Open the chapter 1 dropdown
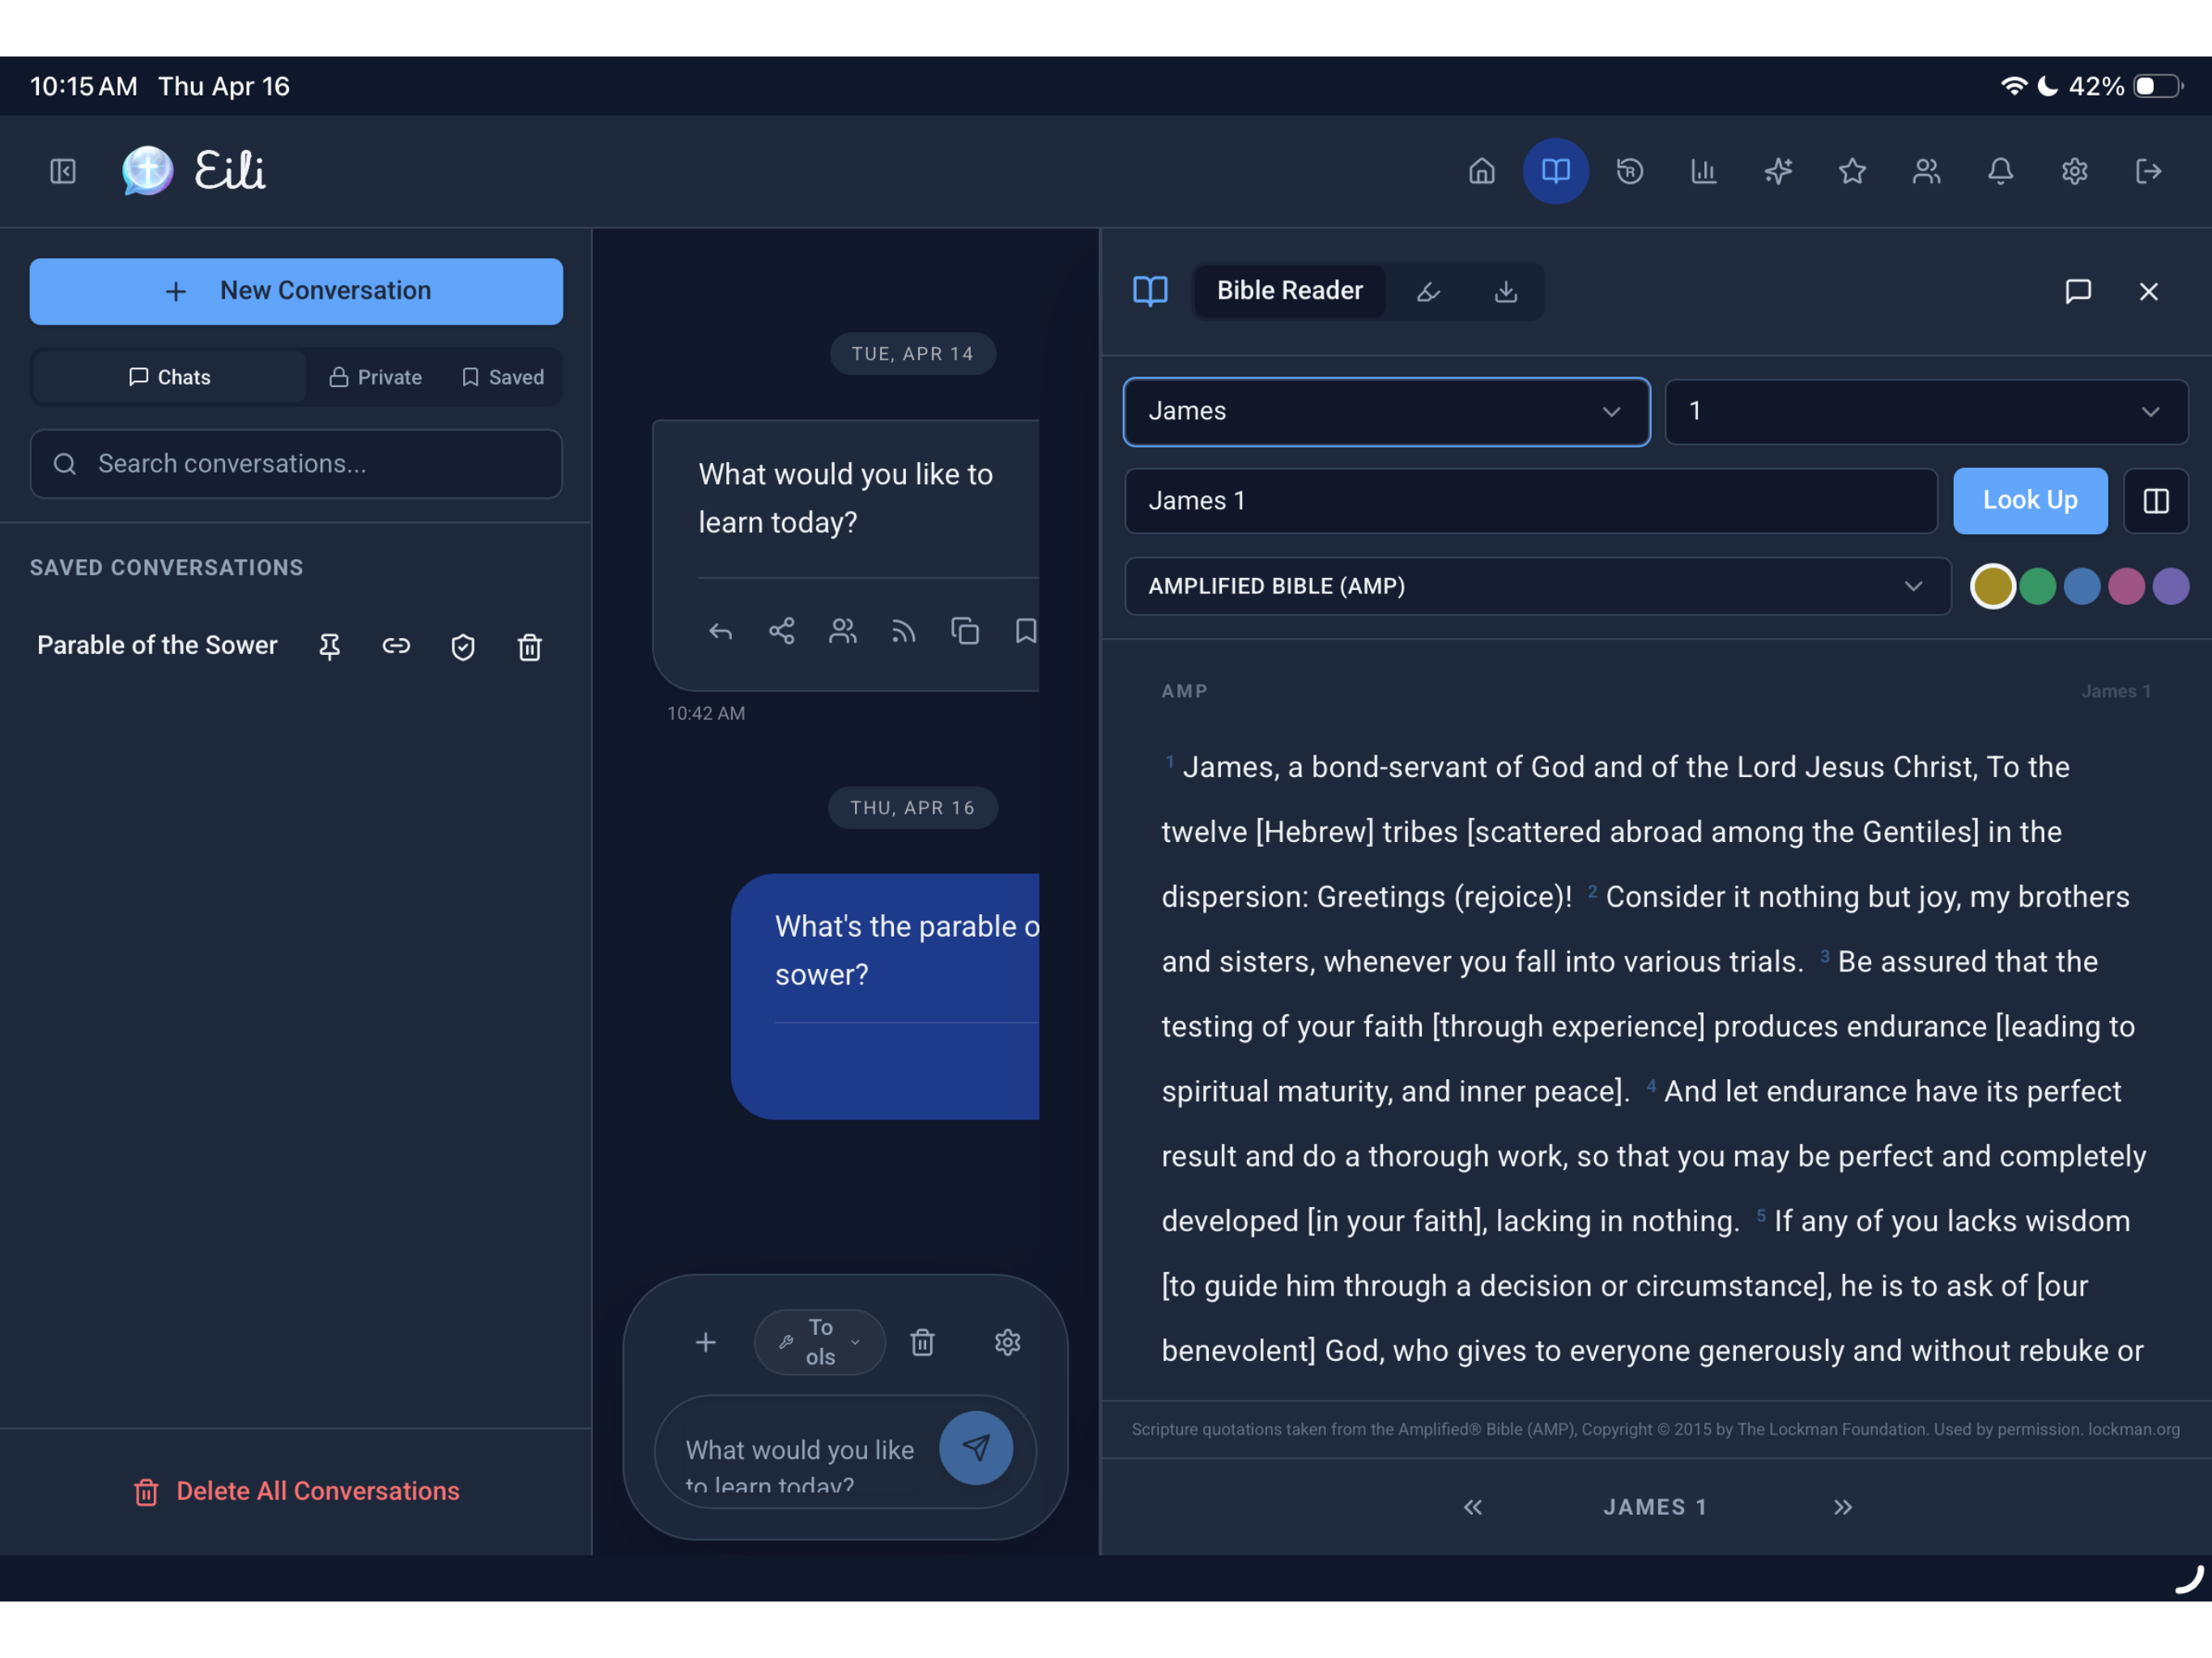This screenshot has height=1658, width=2212. 1926,412
